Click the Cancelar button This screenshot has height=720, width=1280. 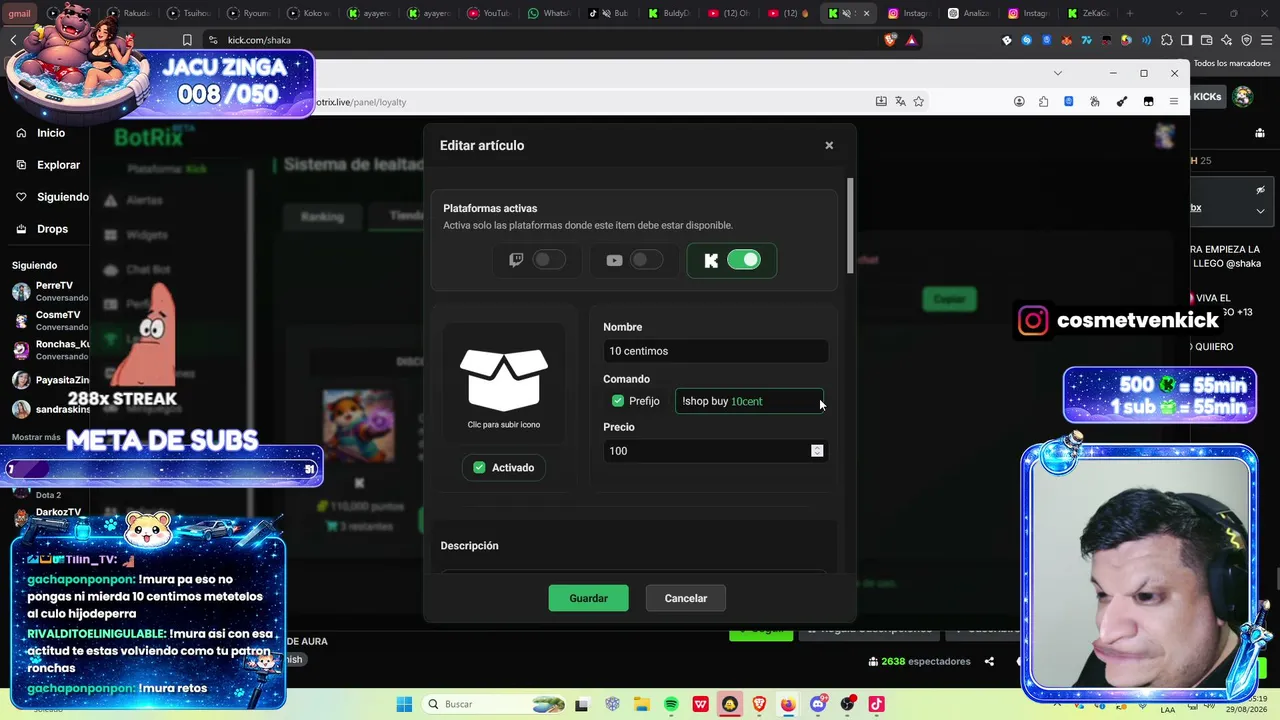click(686, 598)
